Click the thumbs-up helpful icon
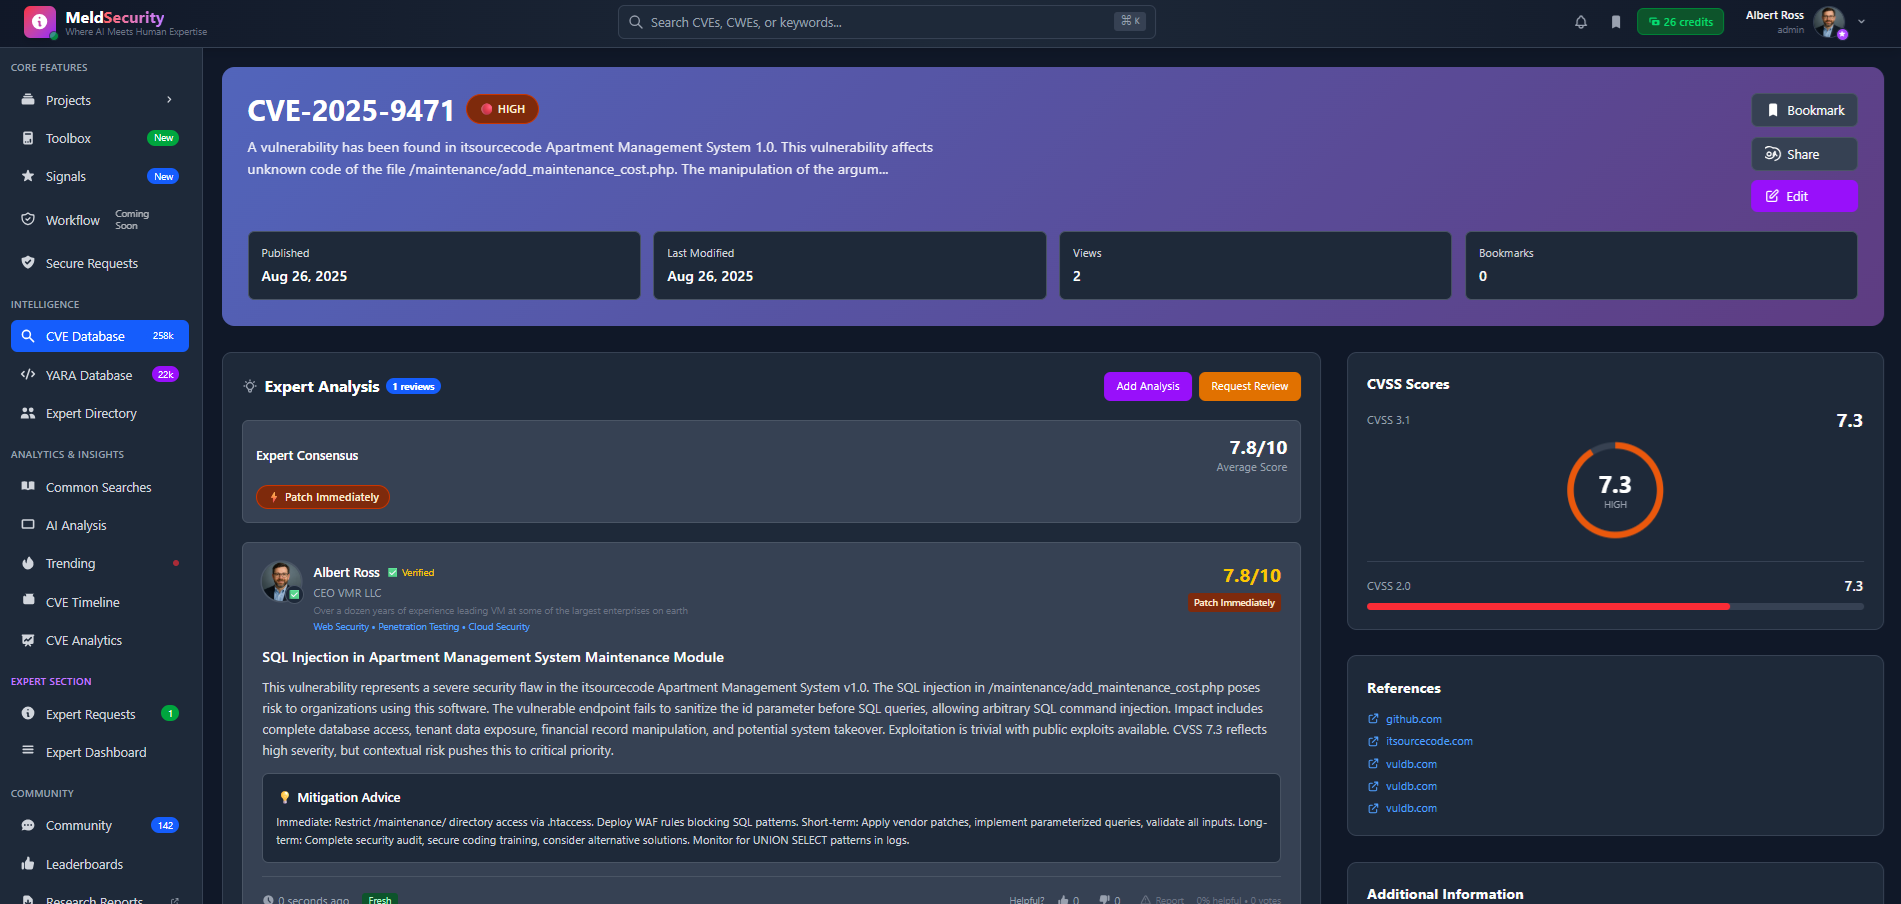The image size is (1901, 904). (1063, 899)
